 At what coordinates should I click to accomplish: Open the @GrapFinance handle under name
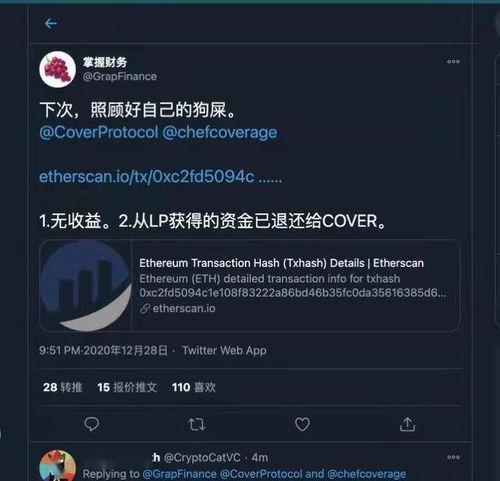point(120,77)
